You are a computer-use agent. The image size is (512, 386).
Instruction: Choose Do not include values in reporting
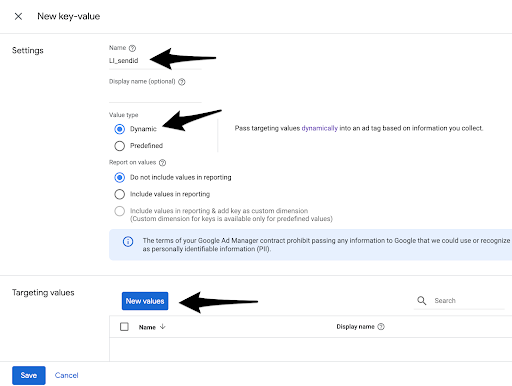tap(120, 177)
